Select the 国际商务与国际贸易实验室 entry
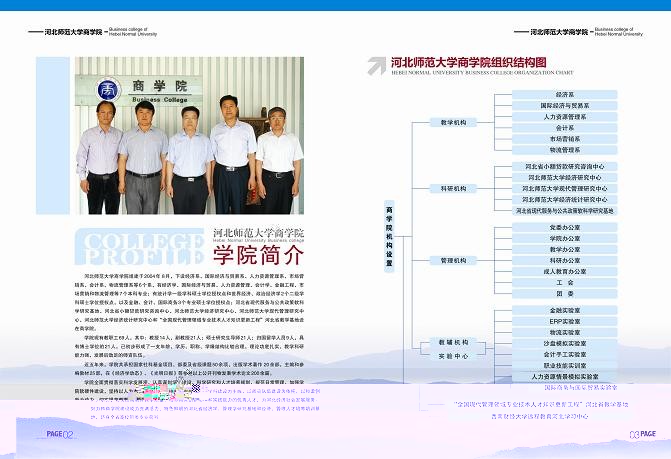This screenshot has height=459, width=671. click(581, 388)
